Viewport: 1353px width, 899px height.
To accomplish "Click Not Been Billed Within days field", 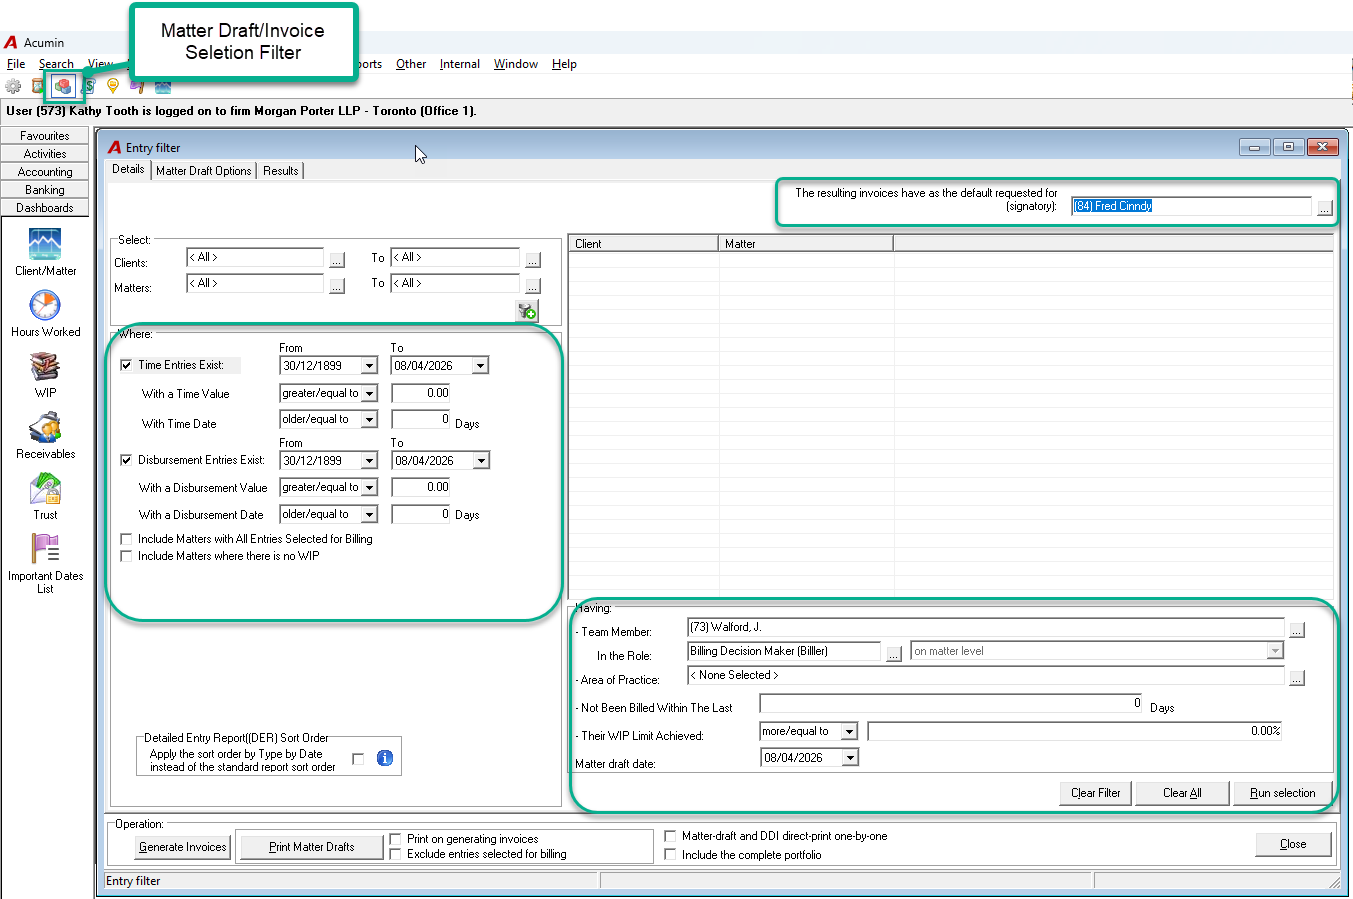I will (x=951, y=704).
